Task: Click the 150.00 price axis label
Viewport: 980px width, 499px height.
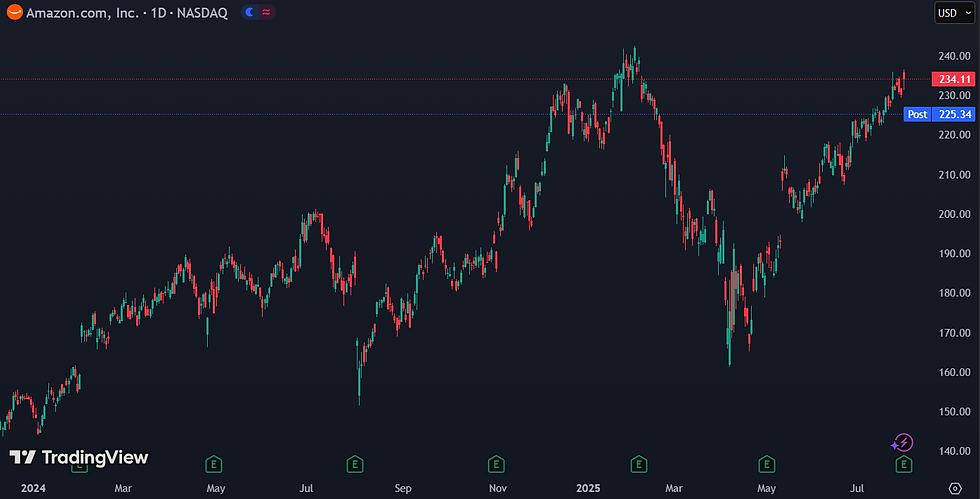Action: pyautogui.click(x=954, y=411)
